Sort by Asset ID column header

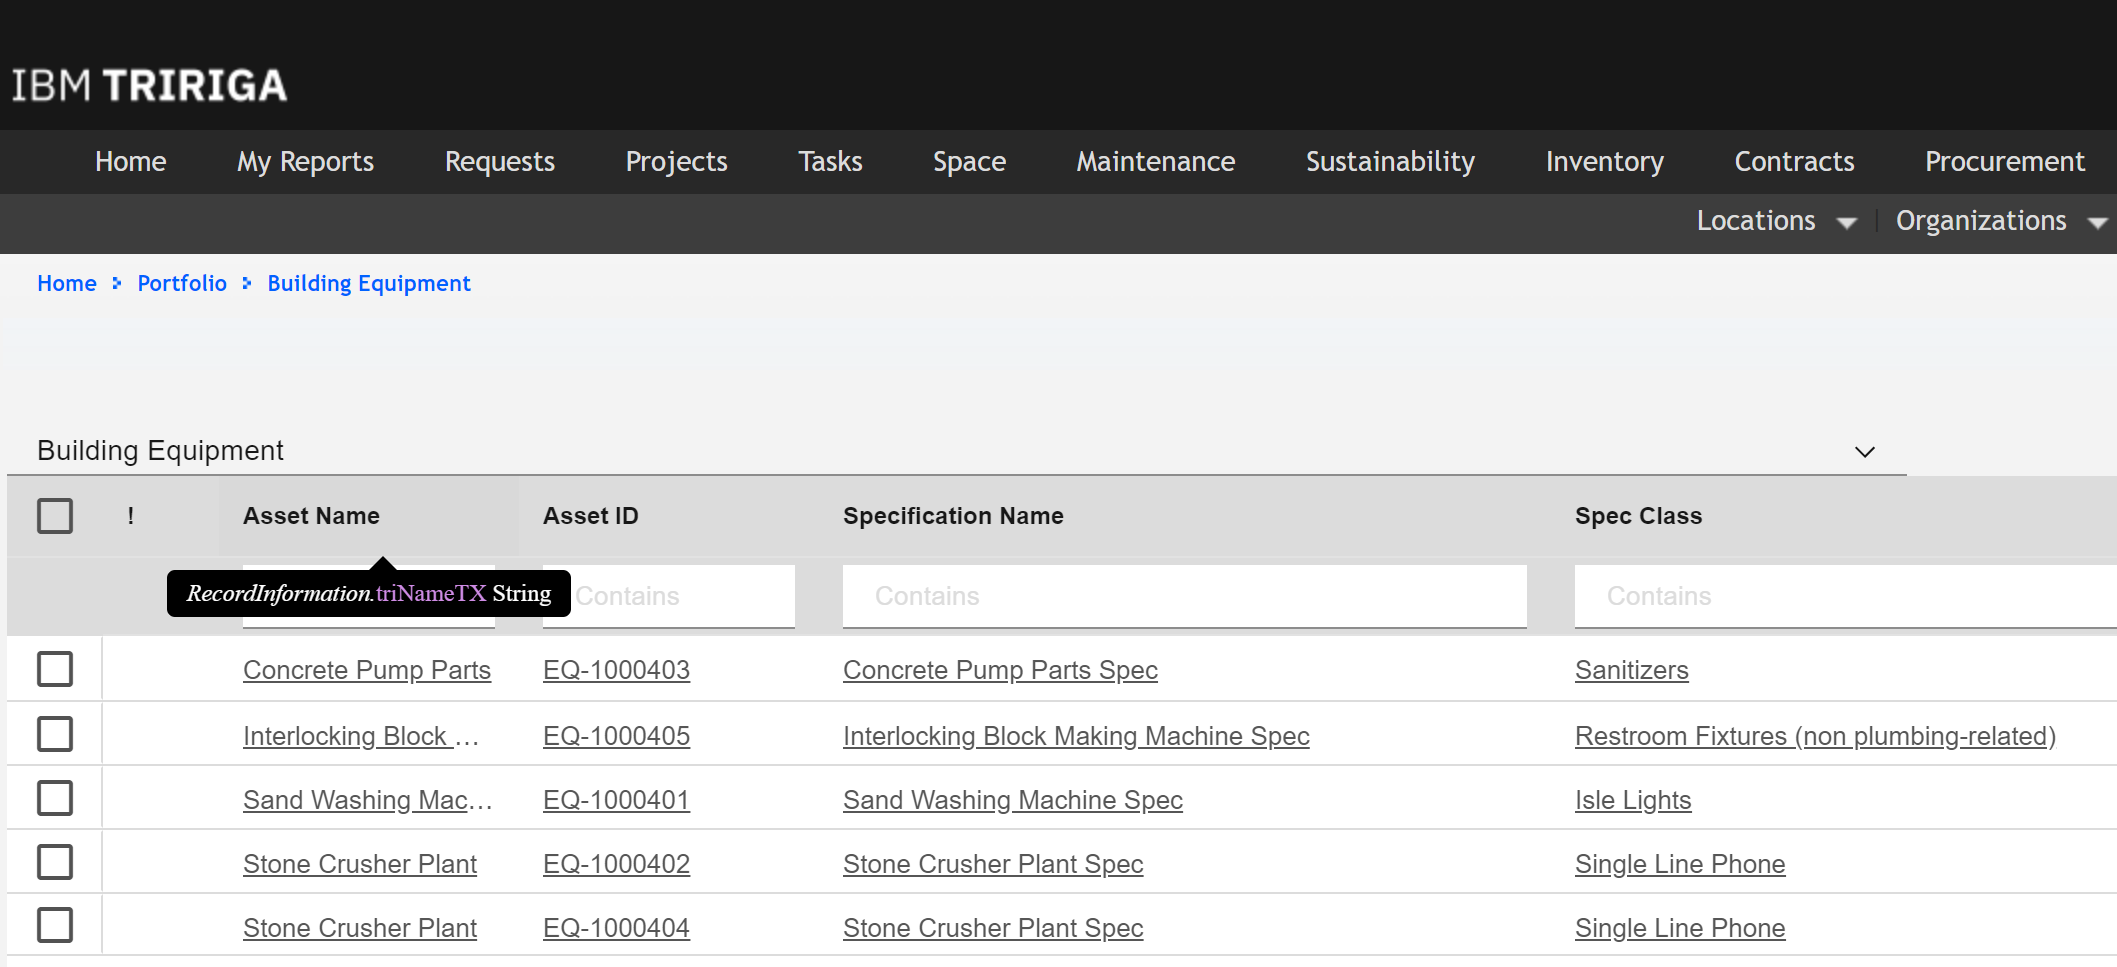pyautogui.click(x=590, y=516)
